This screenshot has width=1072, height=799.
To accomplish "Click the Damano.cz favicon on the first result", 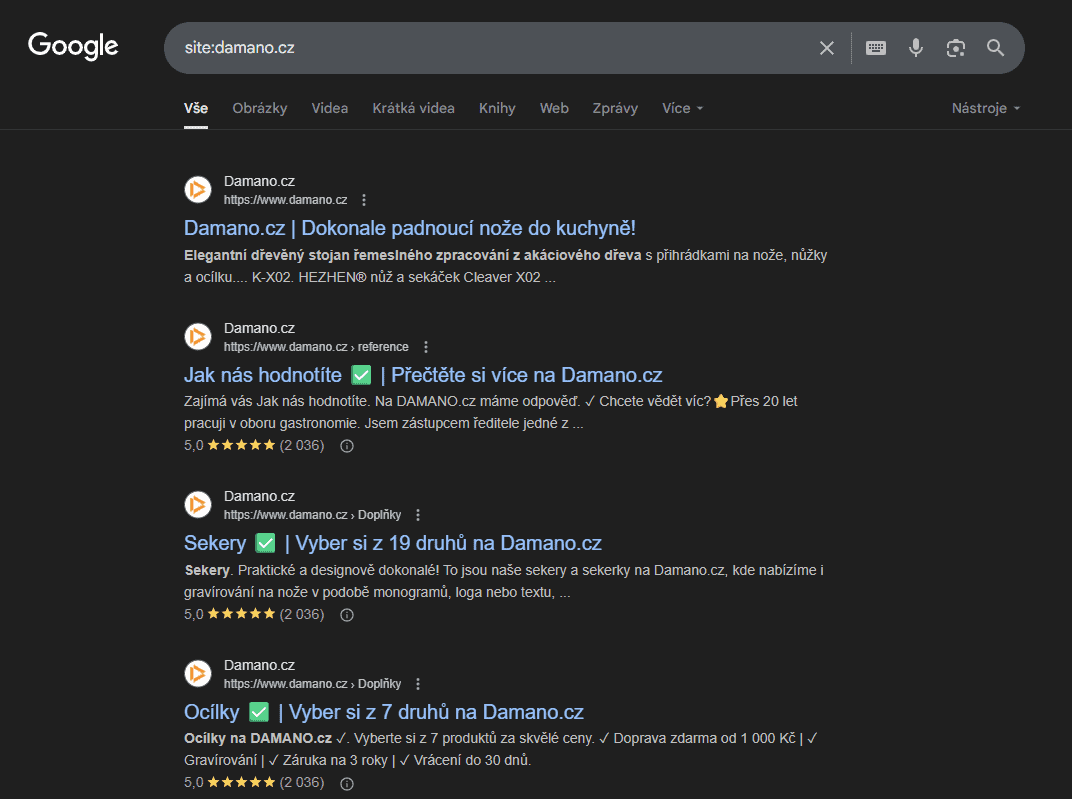I will (x=197, y=189).
